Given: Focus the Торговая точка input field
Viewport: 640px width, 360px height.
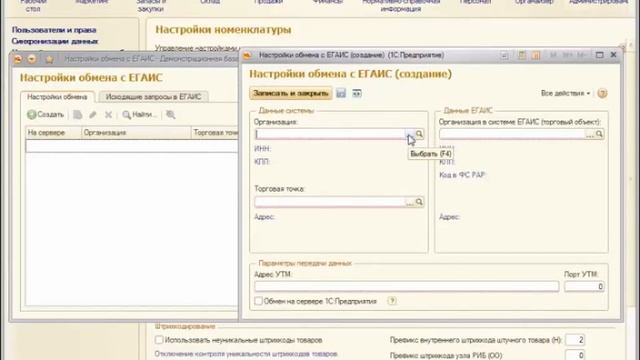Looking at the screenshot, I should point(330,202).
